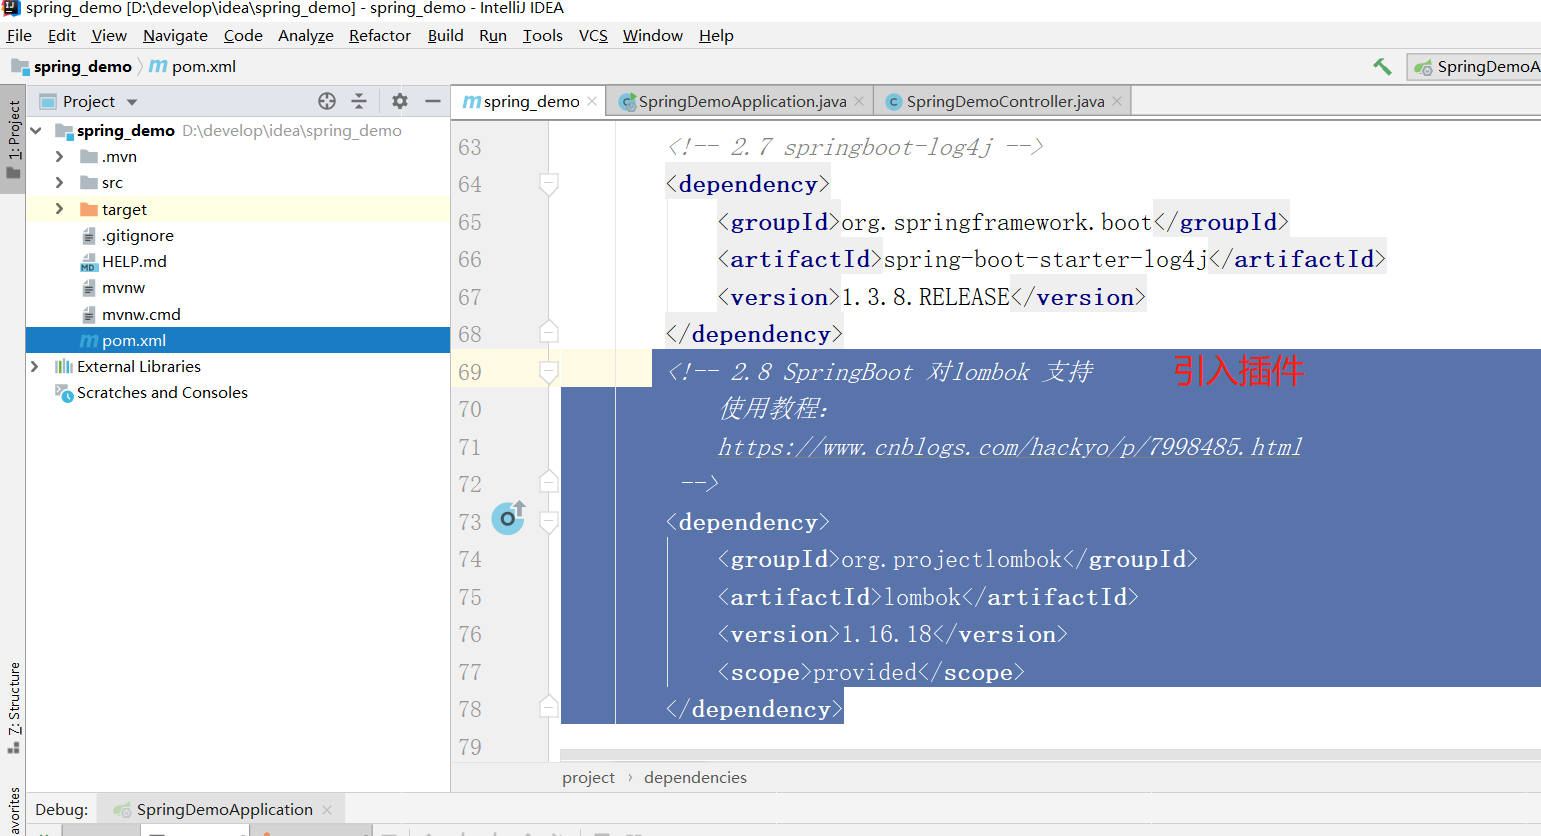Expand the .mvn folder
The image size is (1541, 836).
(x=59, y=157)
